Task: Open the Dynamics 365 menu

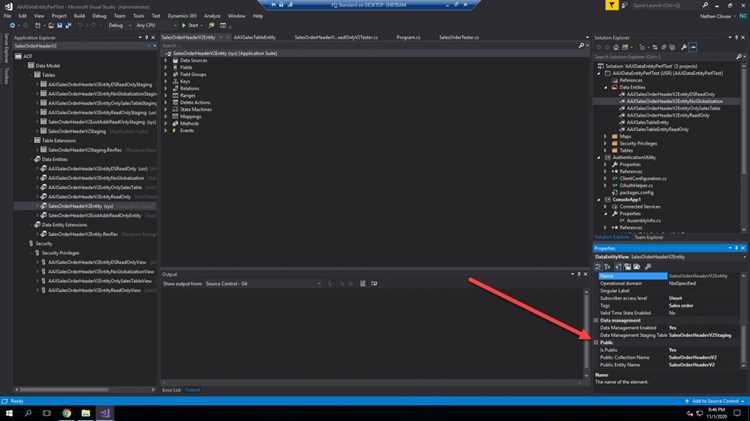Action: click(182, 16)
